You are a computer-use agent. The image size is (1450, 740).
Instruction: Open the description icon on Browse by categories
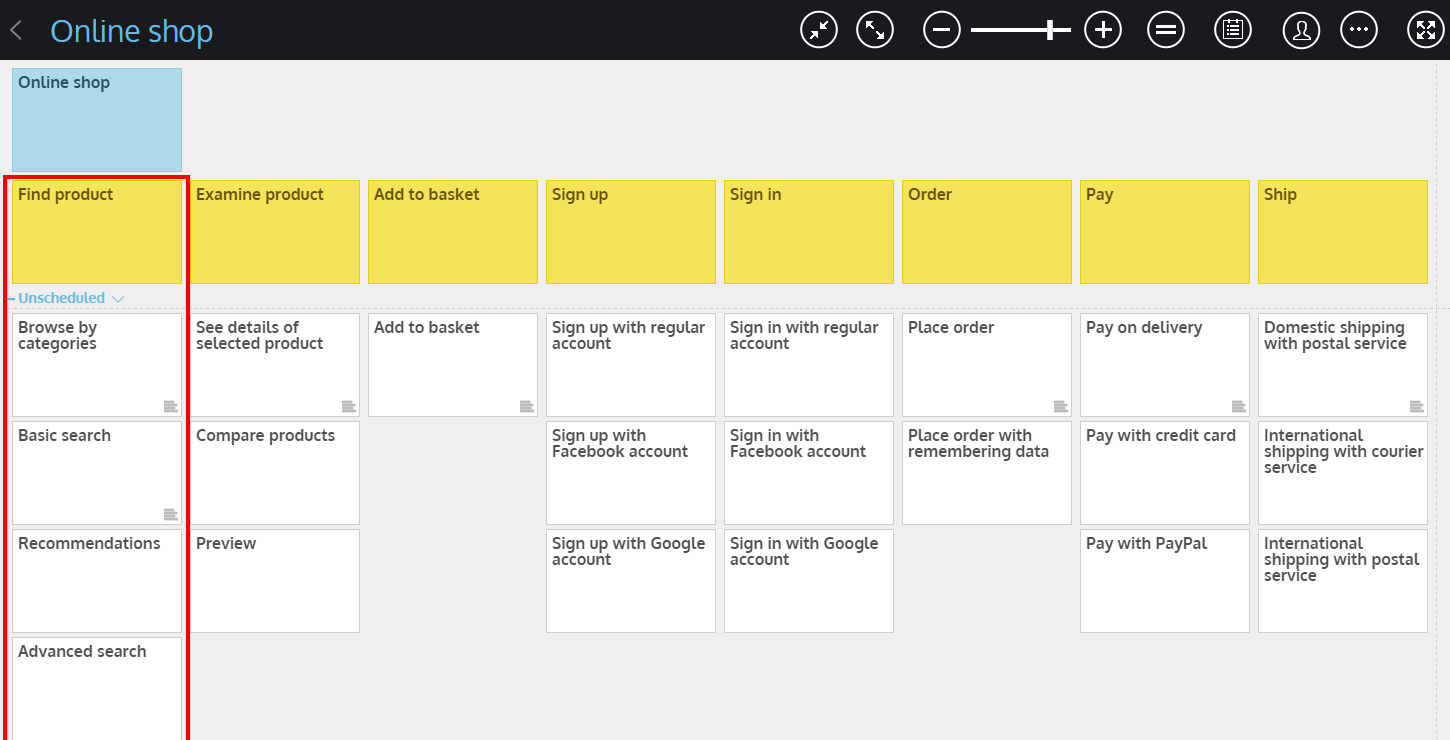click(170, 406)
